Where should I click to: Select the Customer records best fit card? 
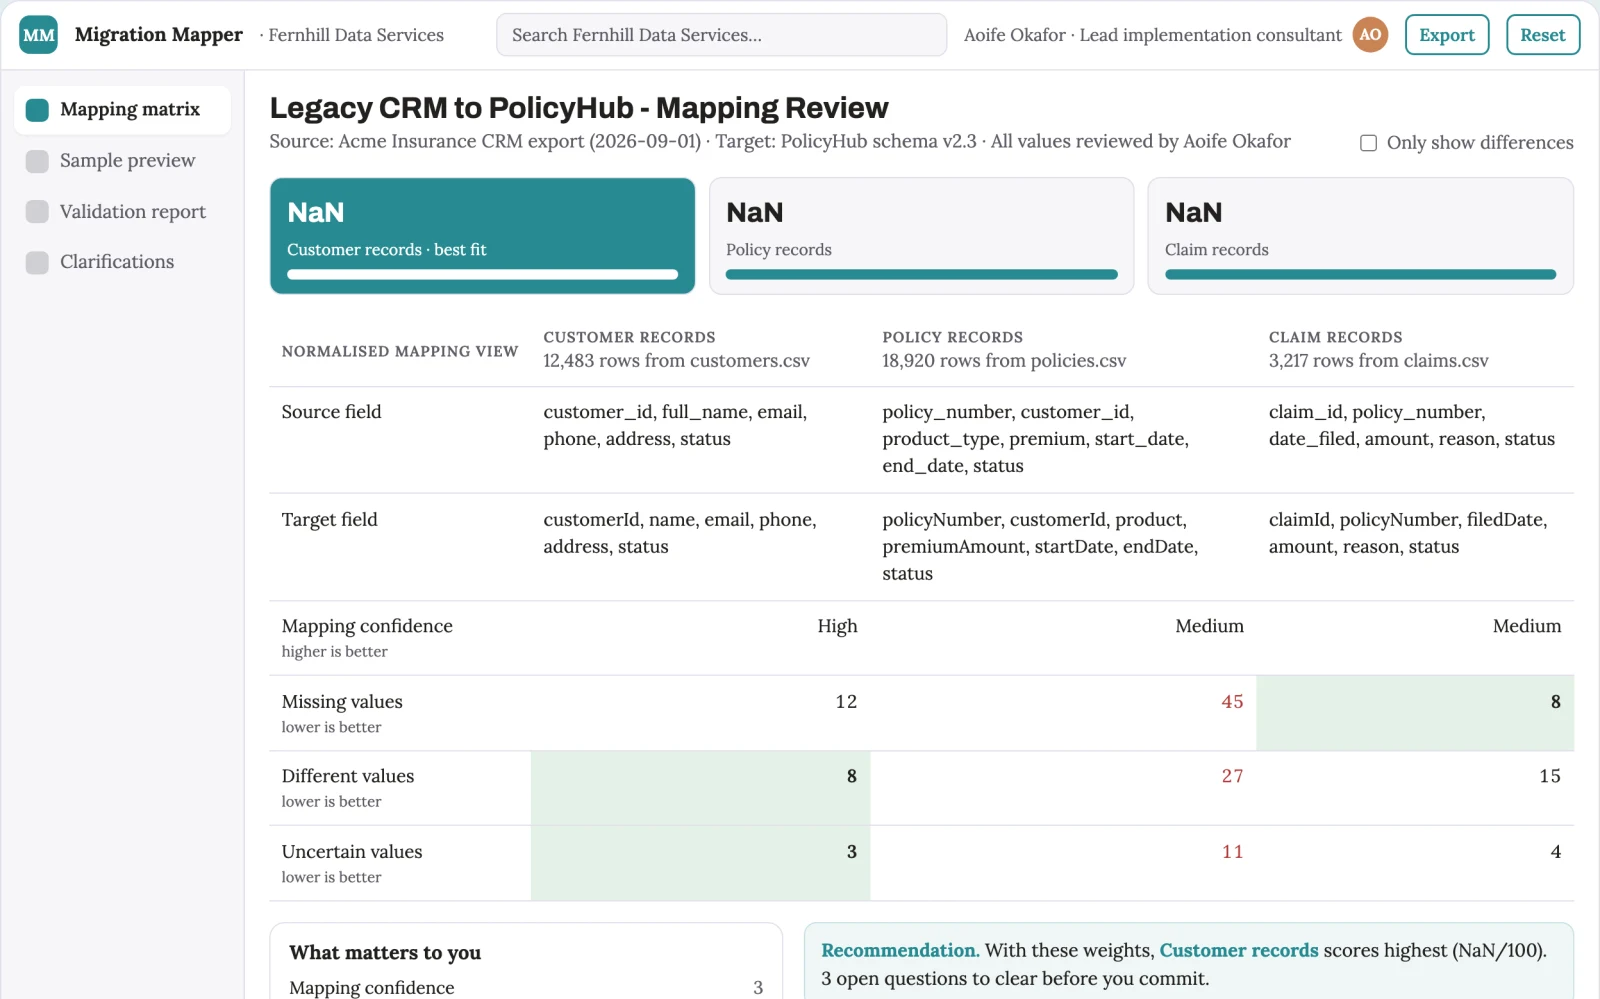point(482,236)
